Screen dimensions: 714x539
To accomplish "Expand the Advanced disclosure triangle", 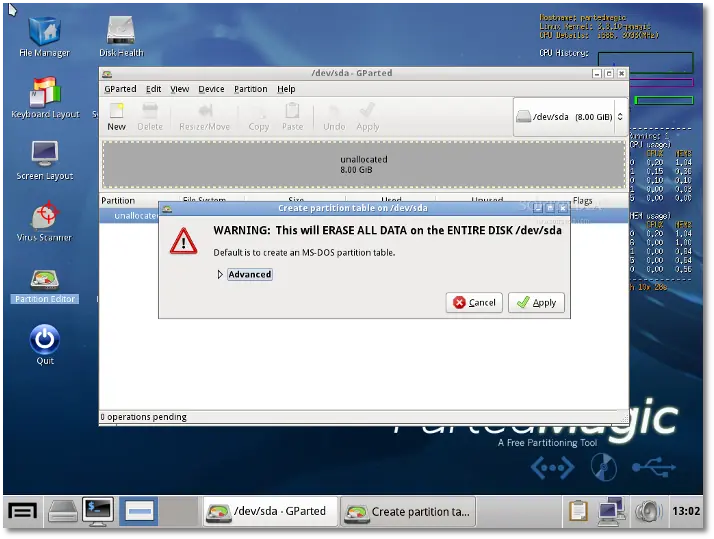I will [220, 275].
